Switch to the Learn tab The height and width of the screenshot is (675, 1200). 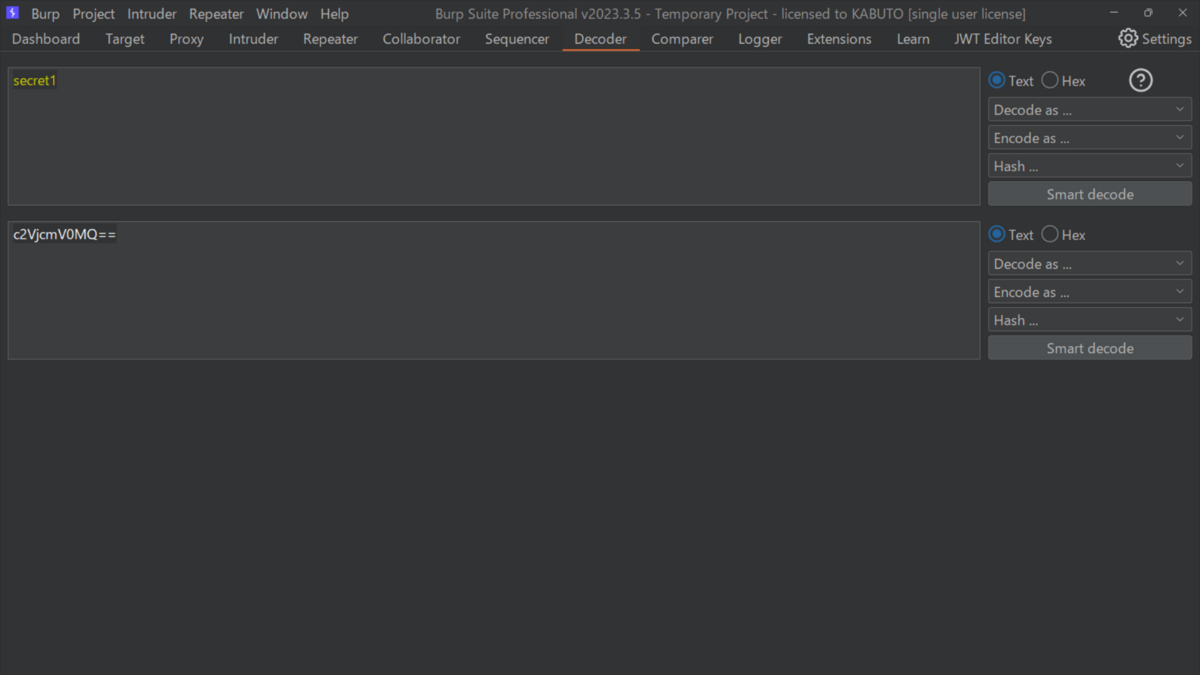pos(913,39)
